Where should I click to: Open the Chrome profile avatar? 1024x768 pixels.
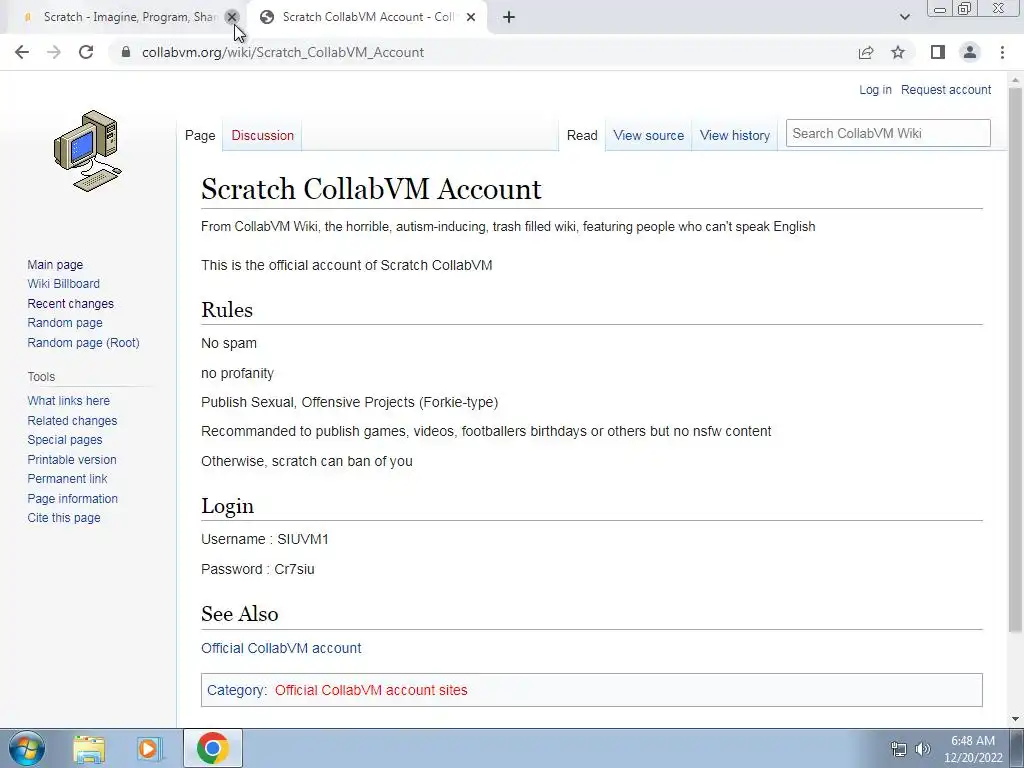click(970, 52)
